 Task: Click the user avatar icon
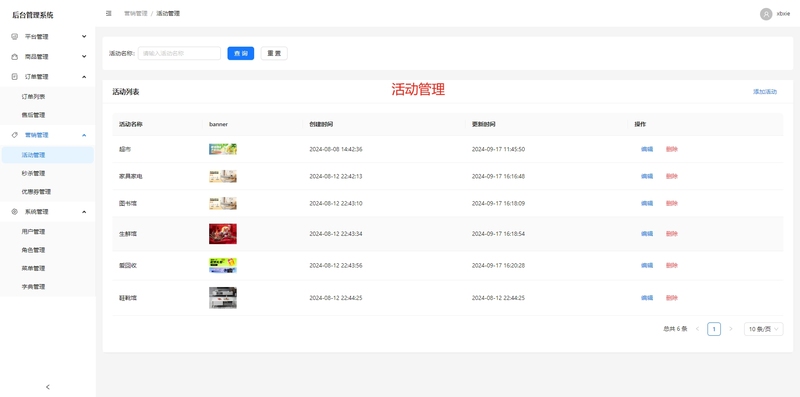click(x=766, y=14)
